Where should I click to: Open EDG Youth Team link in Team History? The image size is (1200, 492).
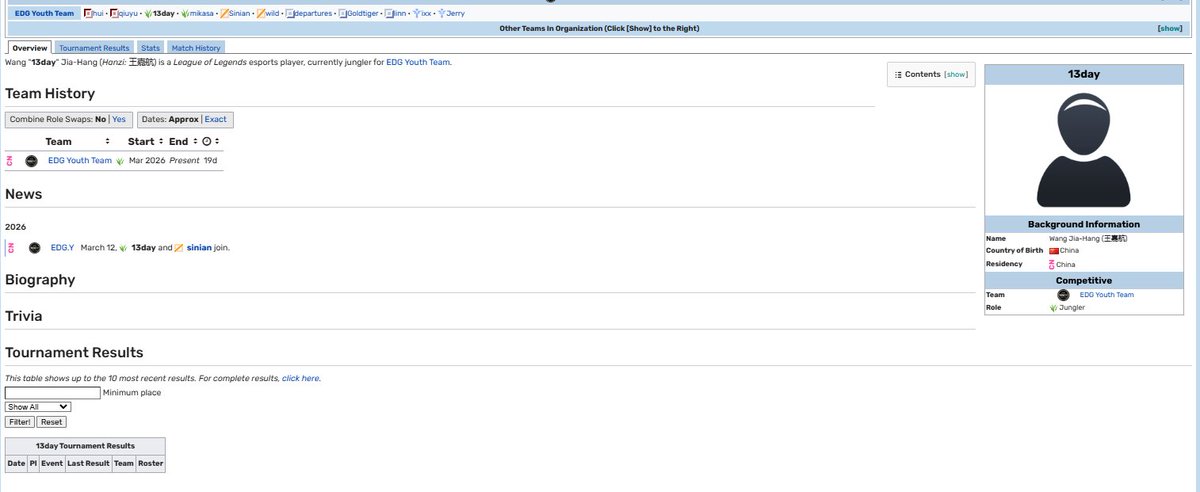(x=80, y=160)
